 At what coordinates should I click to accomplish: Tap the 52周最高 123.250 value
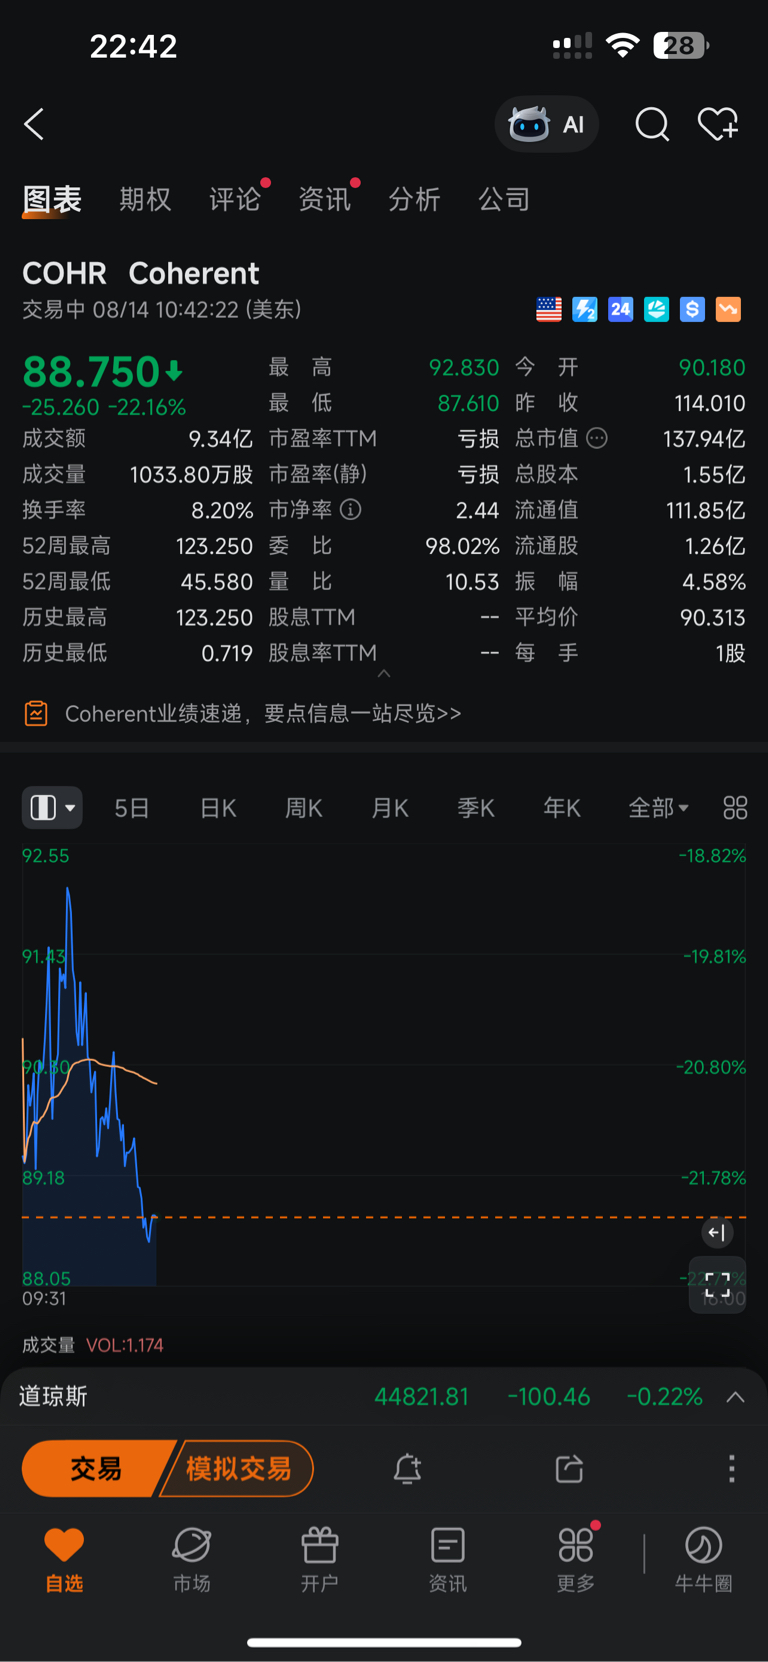214,546
